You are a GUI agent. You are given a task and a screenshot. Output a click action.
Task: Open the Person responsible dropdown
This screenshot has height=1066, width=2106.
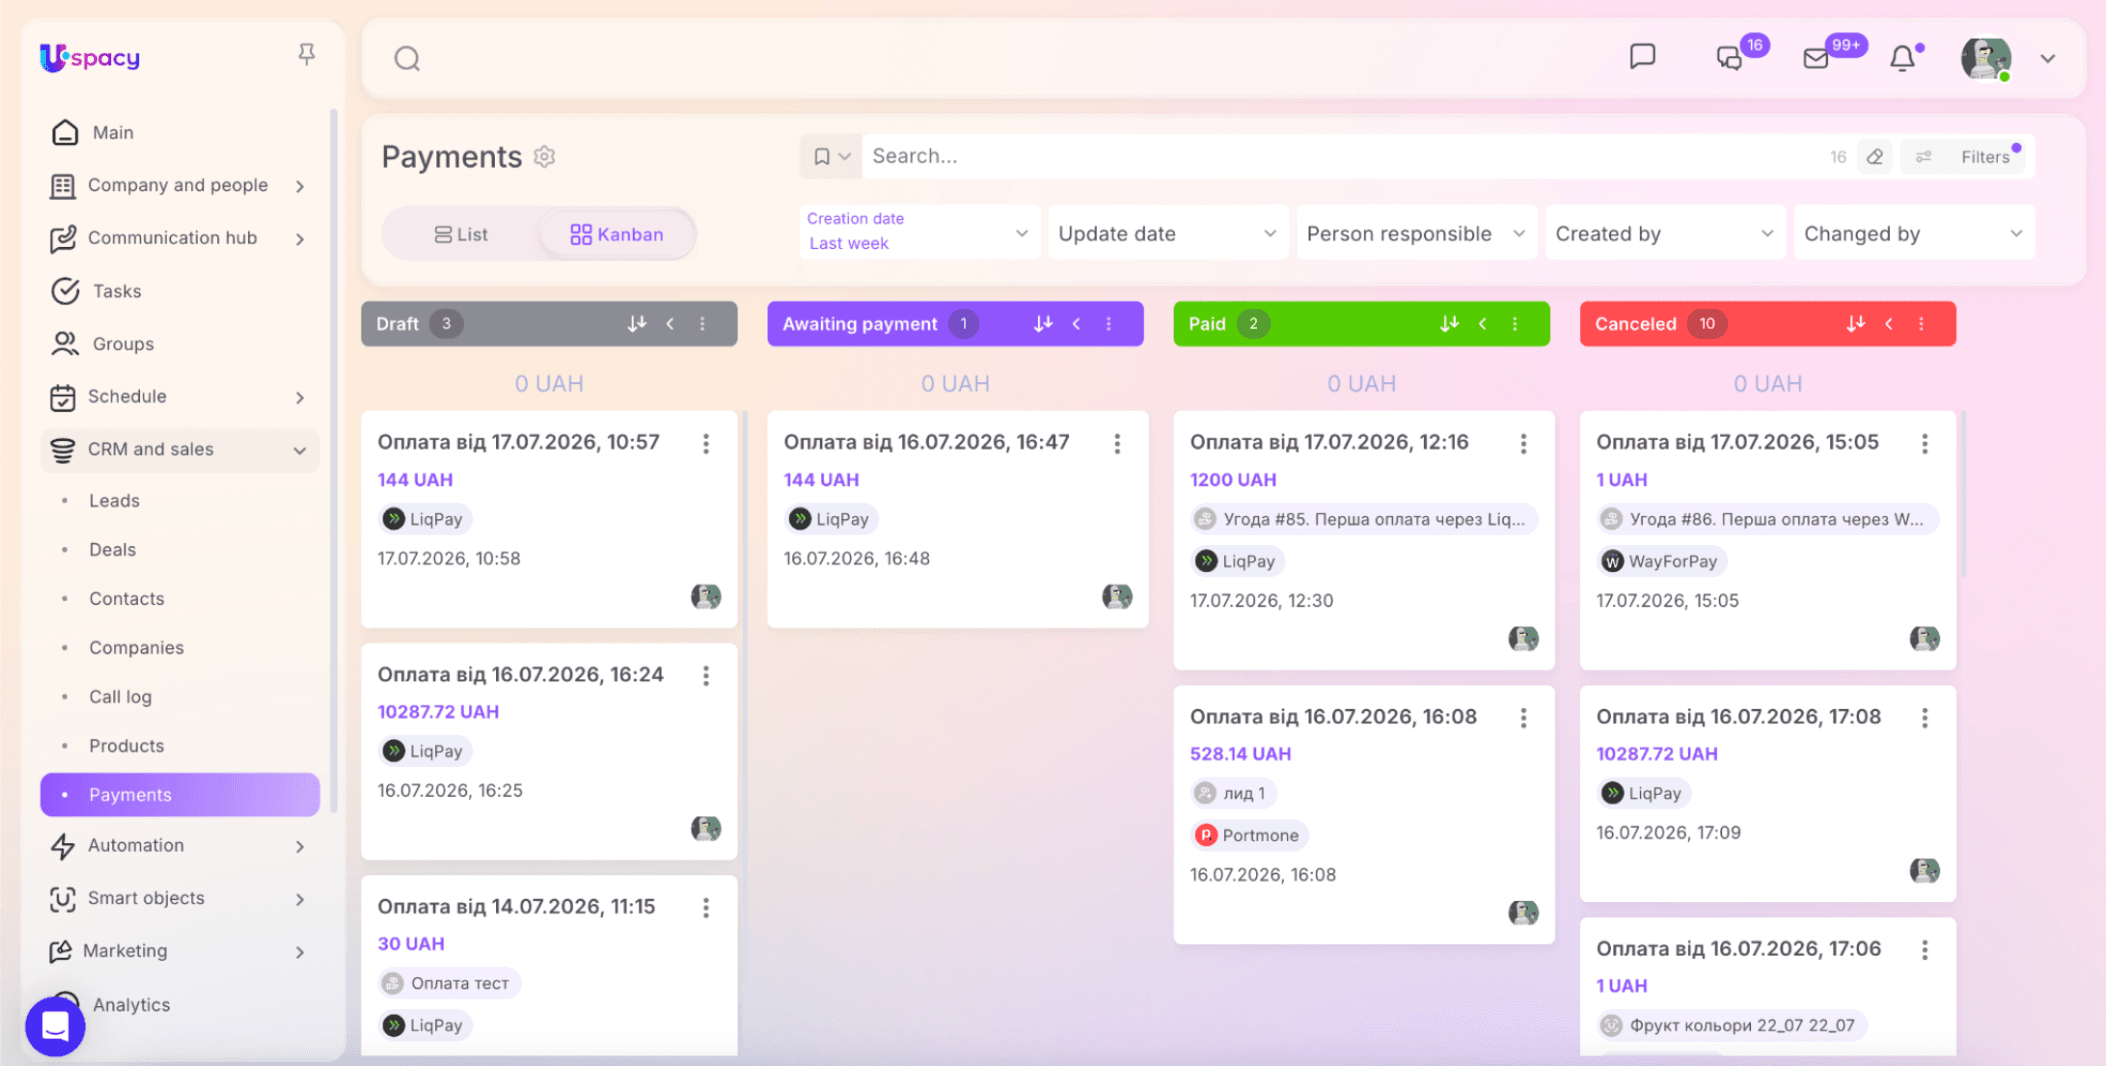[1416, 233]
